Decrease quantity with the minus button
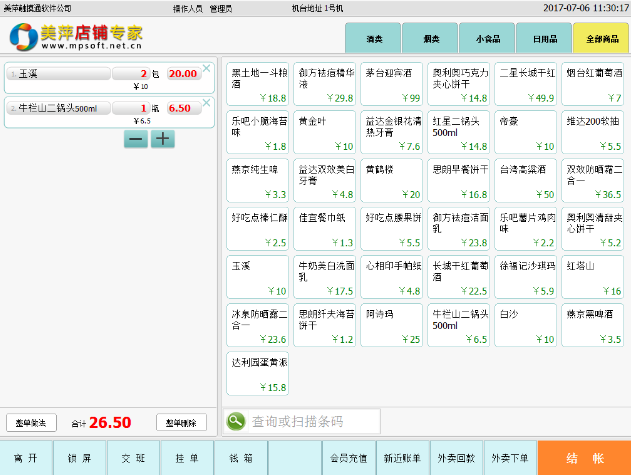 136,139
